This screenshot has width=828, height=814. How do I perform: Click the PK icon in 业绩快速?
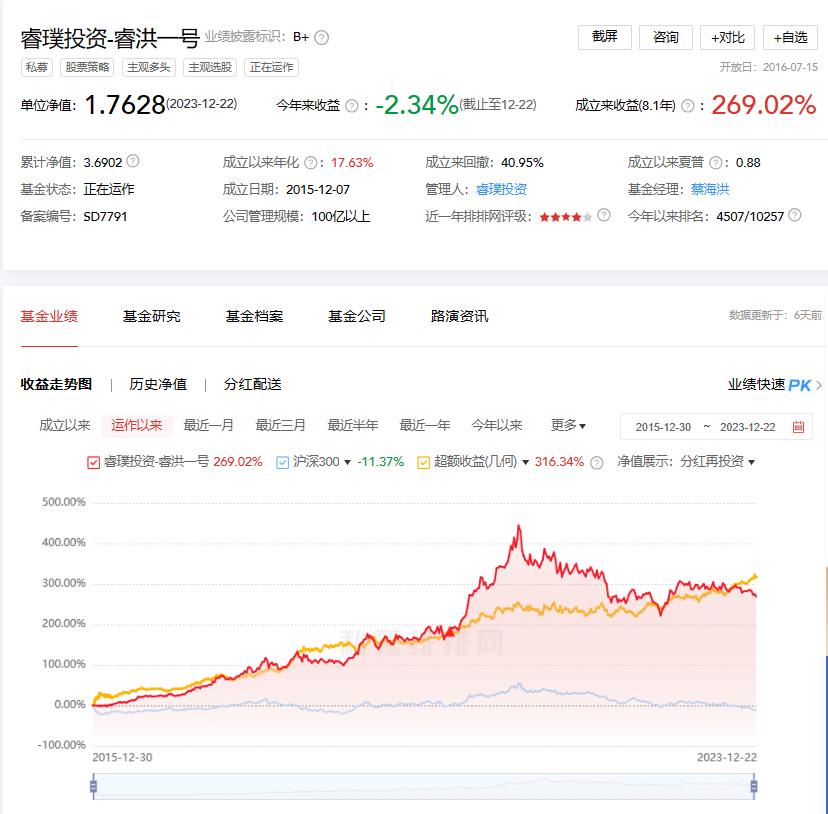(x=799, y=385)
